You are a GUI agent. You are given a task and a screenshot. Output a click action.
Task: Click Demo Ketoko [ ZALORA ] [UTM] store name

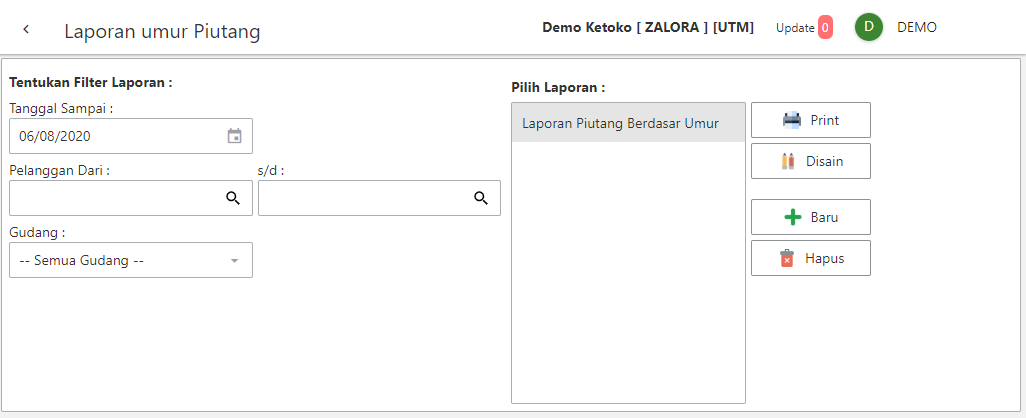click(x=648, y=28)
